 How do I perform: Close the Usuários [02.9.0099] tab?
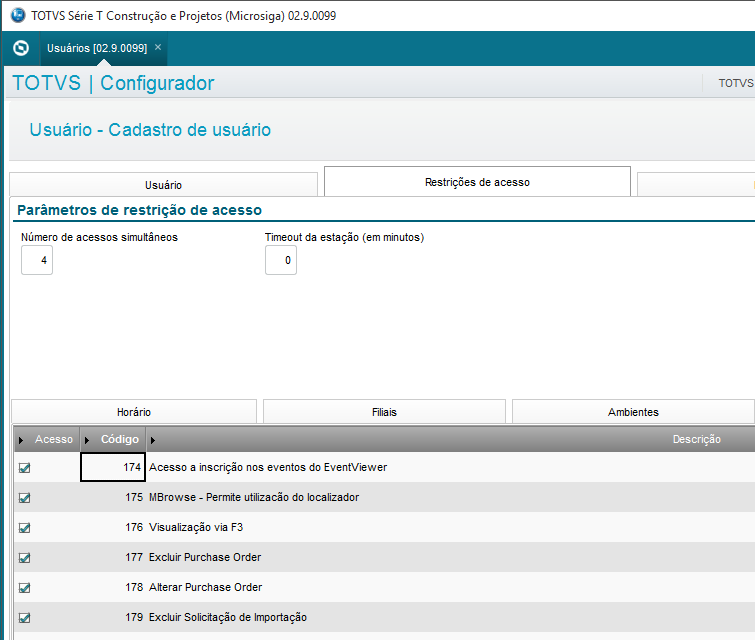[x=158, y=47]
